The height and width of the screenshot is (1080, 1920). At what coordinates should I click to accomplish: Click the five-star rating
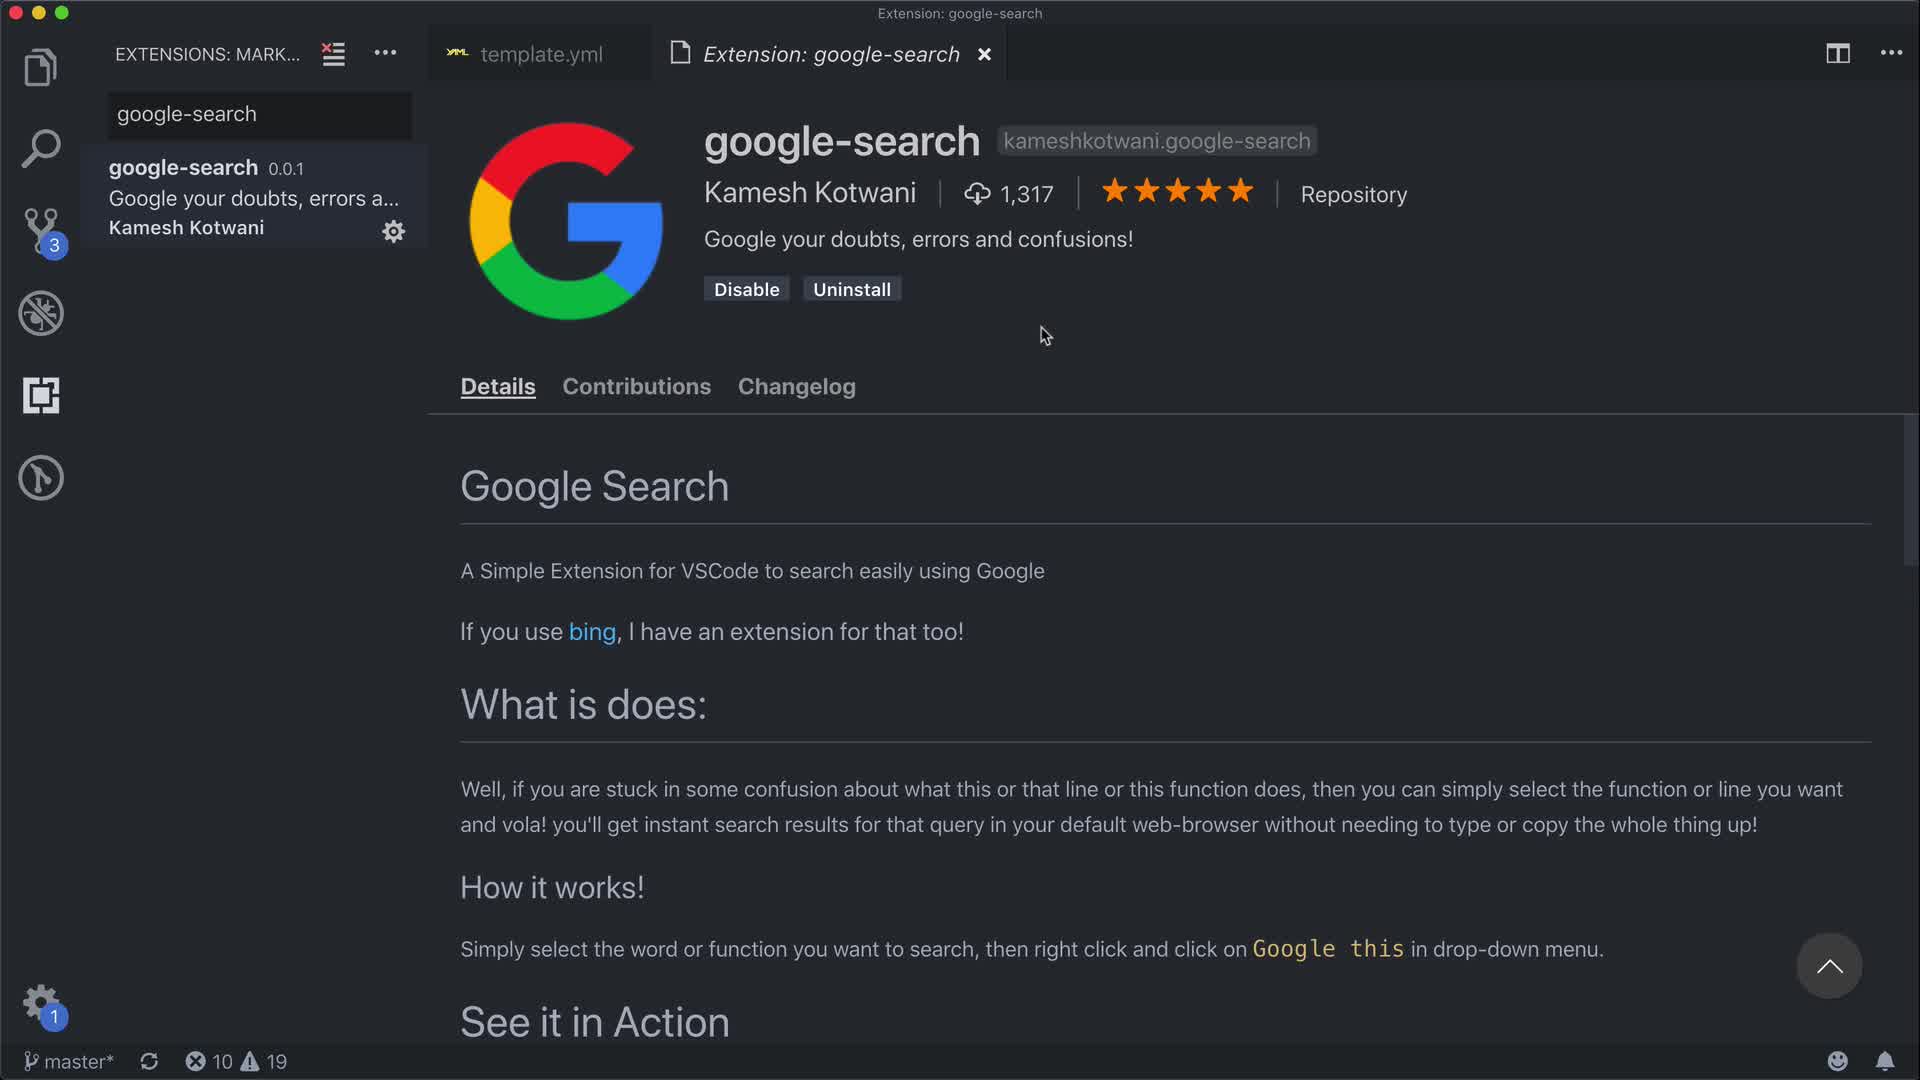pyautogui.click(x=1177, y=191)
